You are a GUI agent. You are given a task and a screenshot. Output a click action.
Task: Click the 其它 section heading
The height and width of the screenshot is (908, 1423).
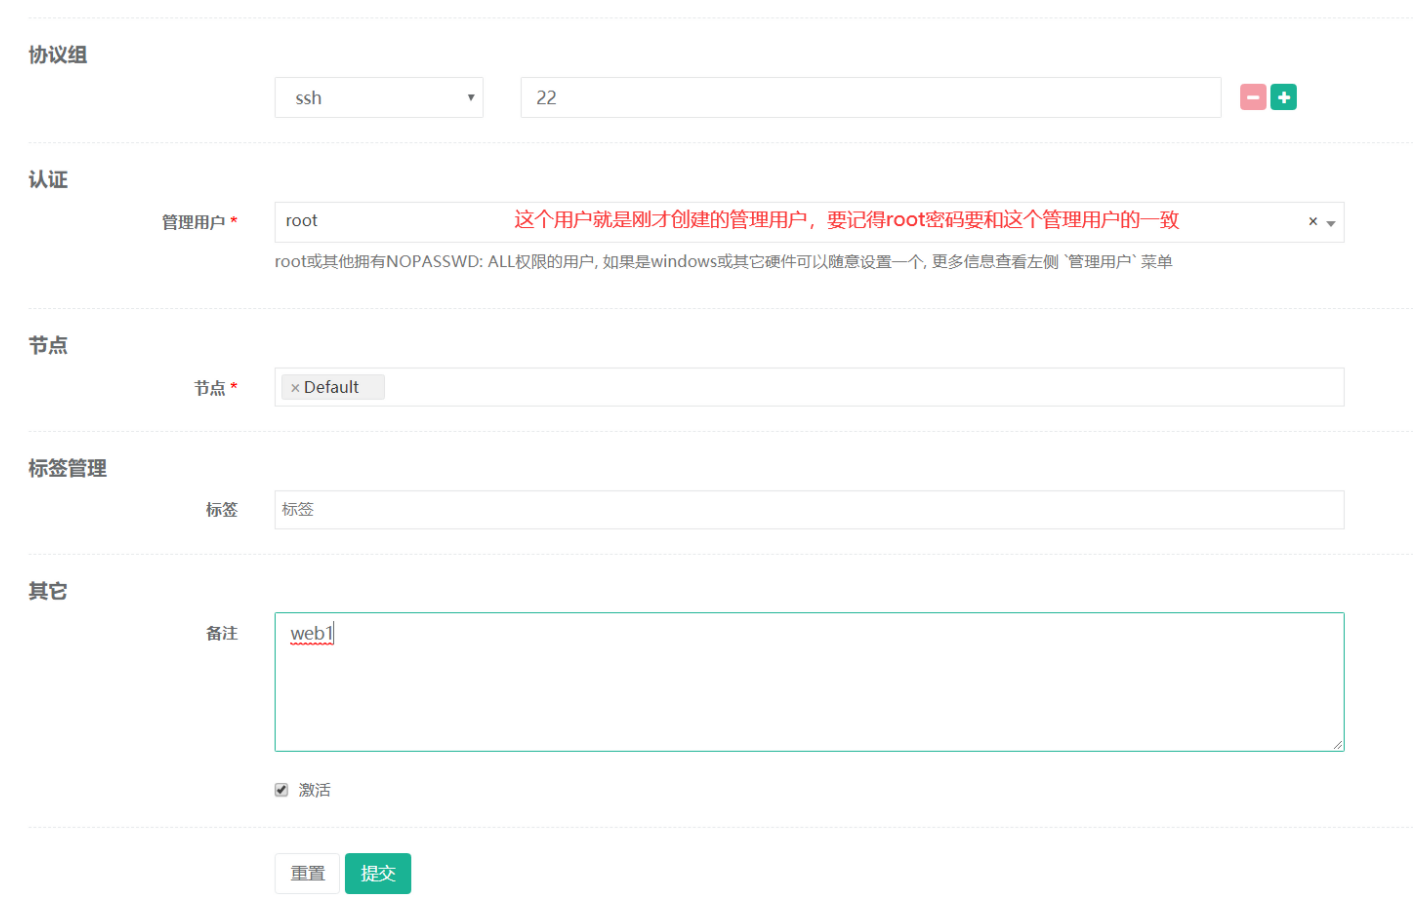coord(48,592)
